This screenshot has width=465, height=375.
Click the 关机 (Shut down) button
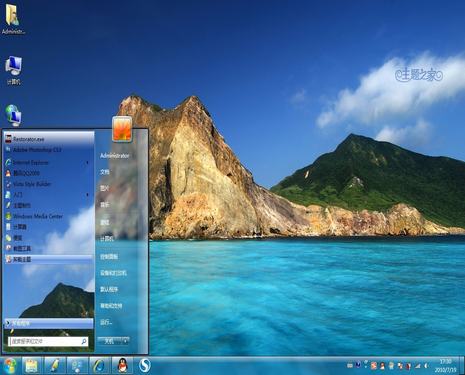109,341
